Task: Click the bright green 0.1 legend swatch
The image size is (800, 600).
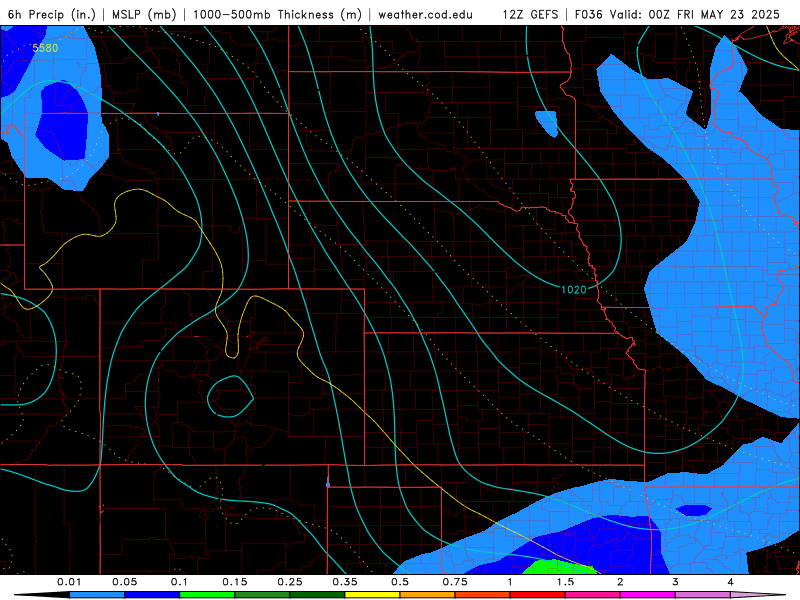Action: pyautogui.click(x=207, y=595)
